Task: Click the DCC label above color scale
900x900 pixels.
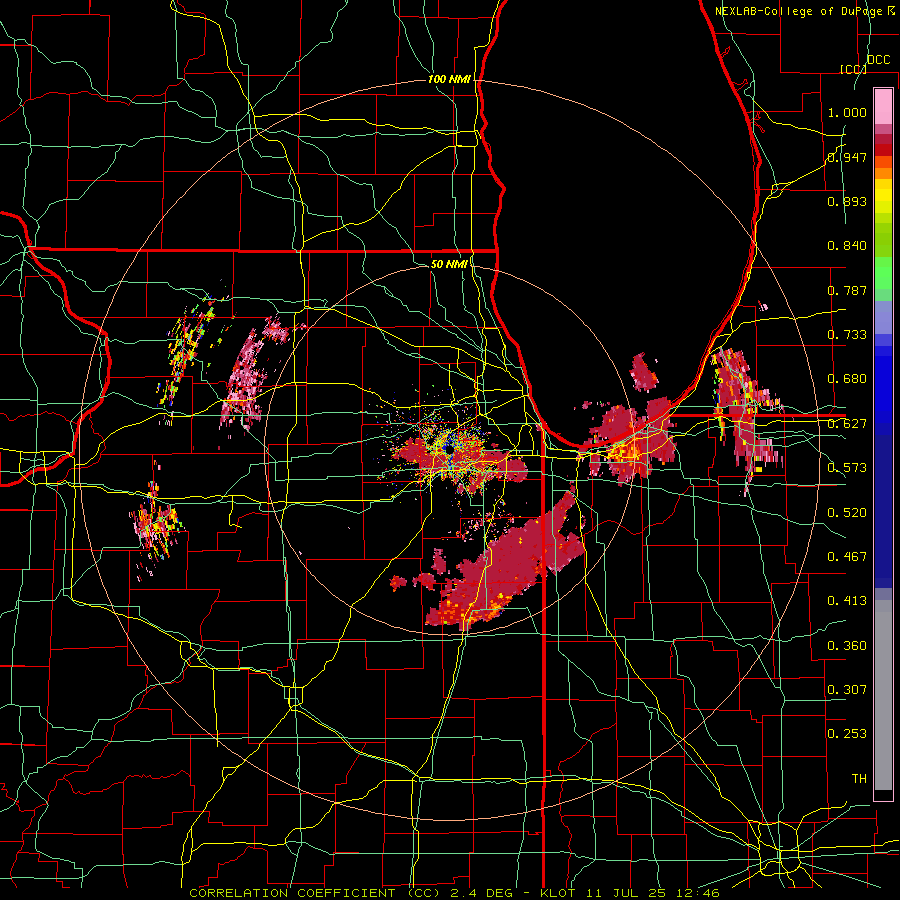Action: point(878,60)
